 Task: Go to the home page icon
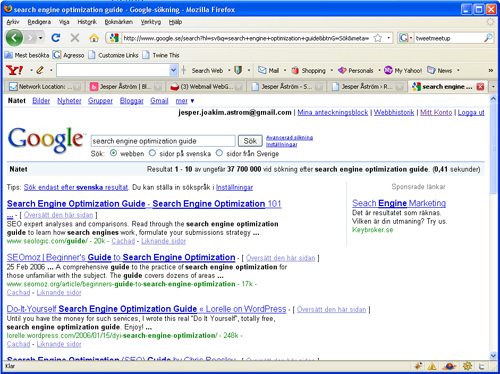[x=94, y=38]
